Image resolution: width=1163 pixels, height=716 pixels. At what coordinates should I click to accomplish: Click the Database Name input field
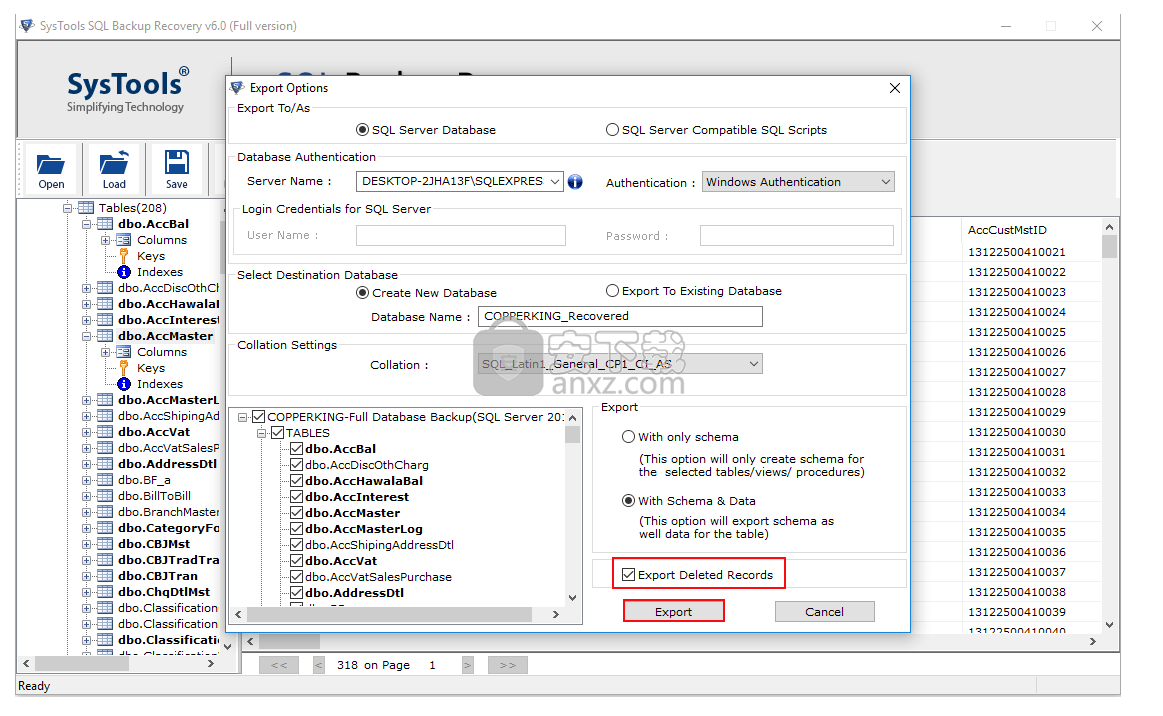[x=620, y=316]
